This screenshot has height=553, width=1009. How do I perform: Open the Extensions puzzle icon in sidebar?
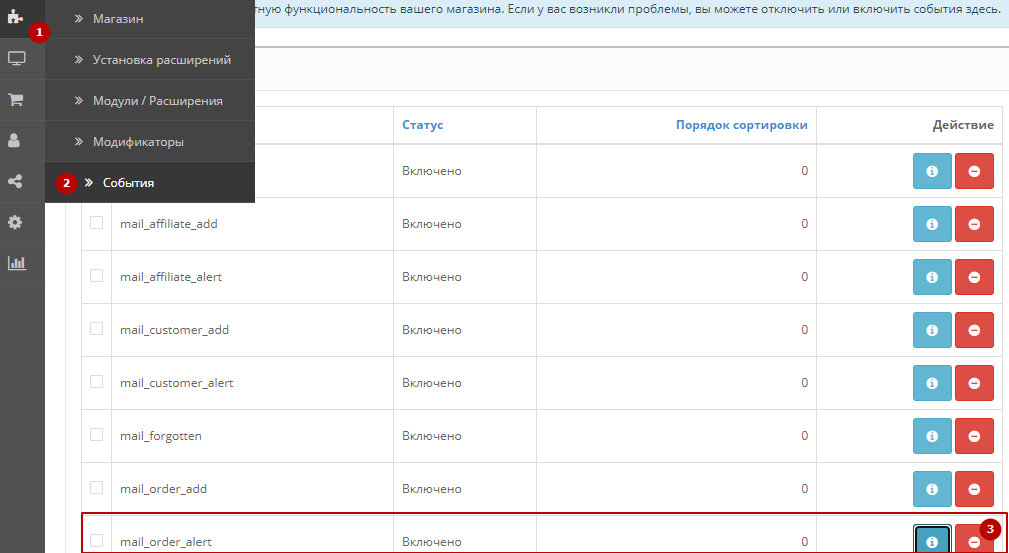tap(15, 17)
